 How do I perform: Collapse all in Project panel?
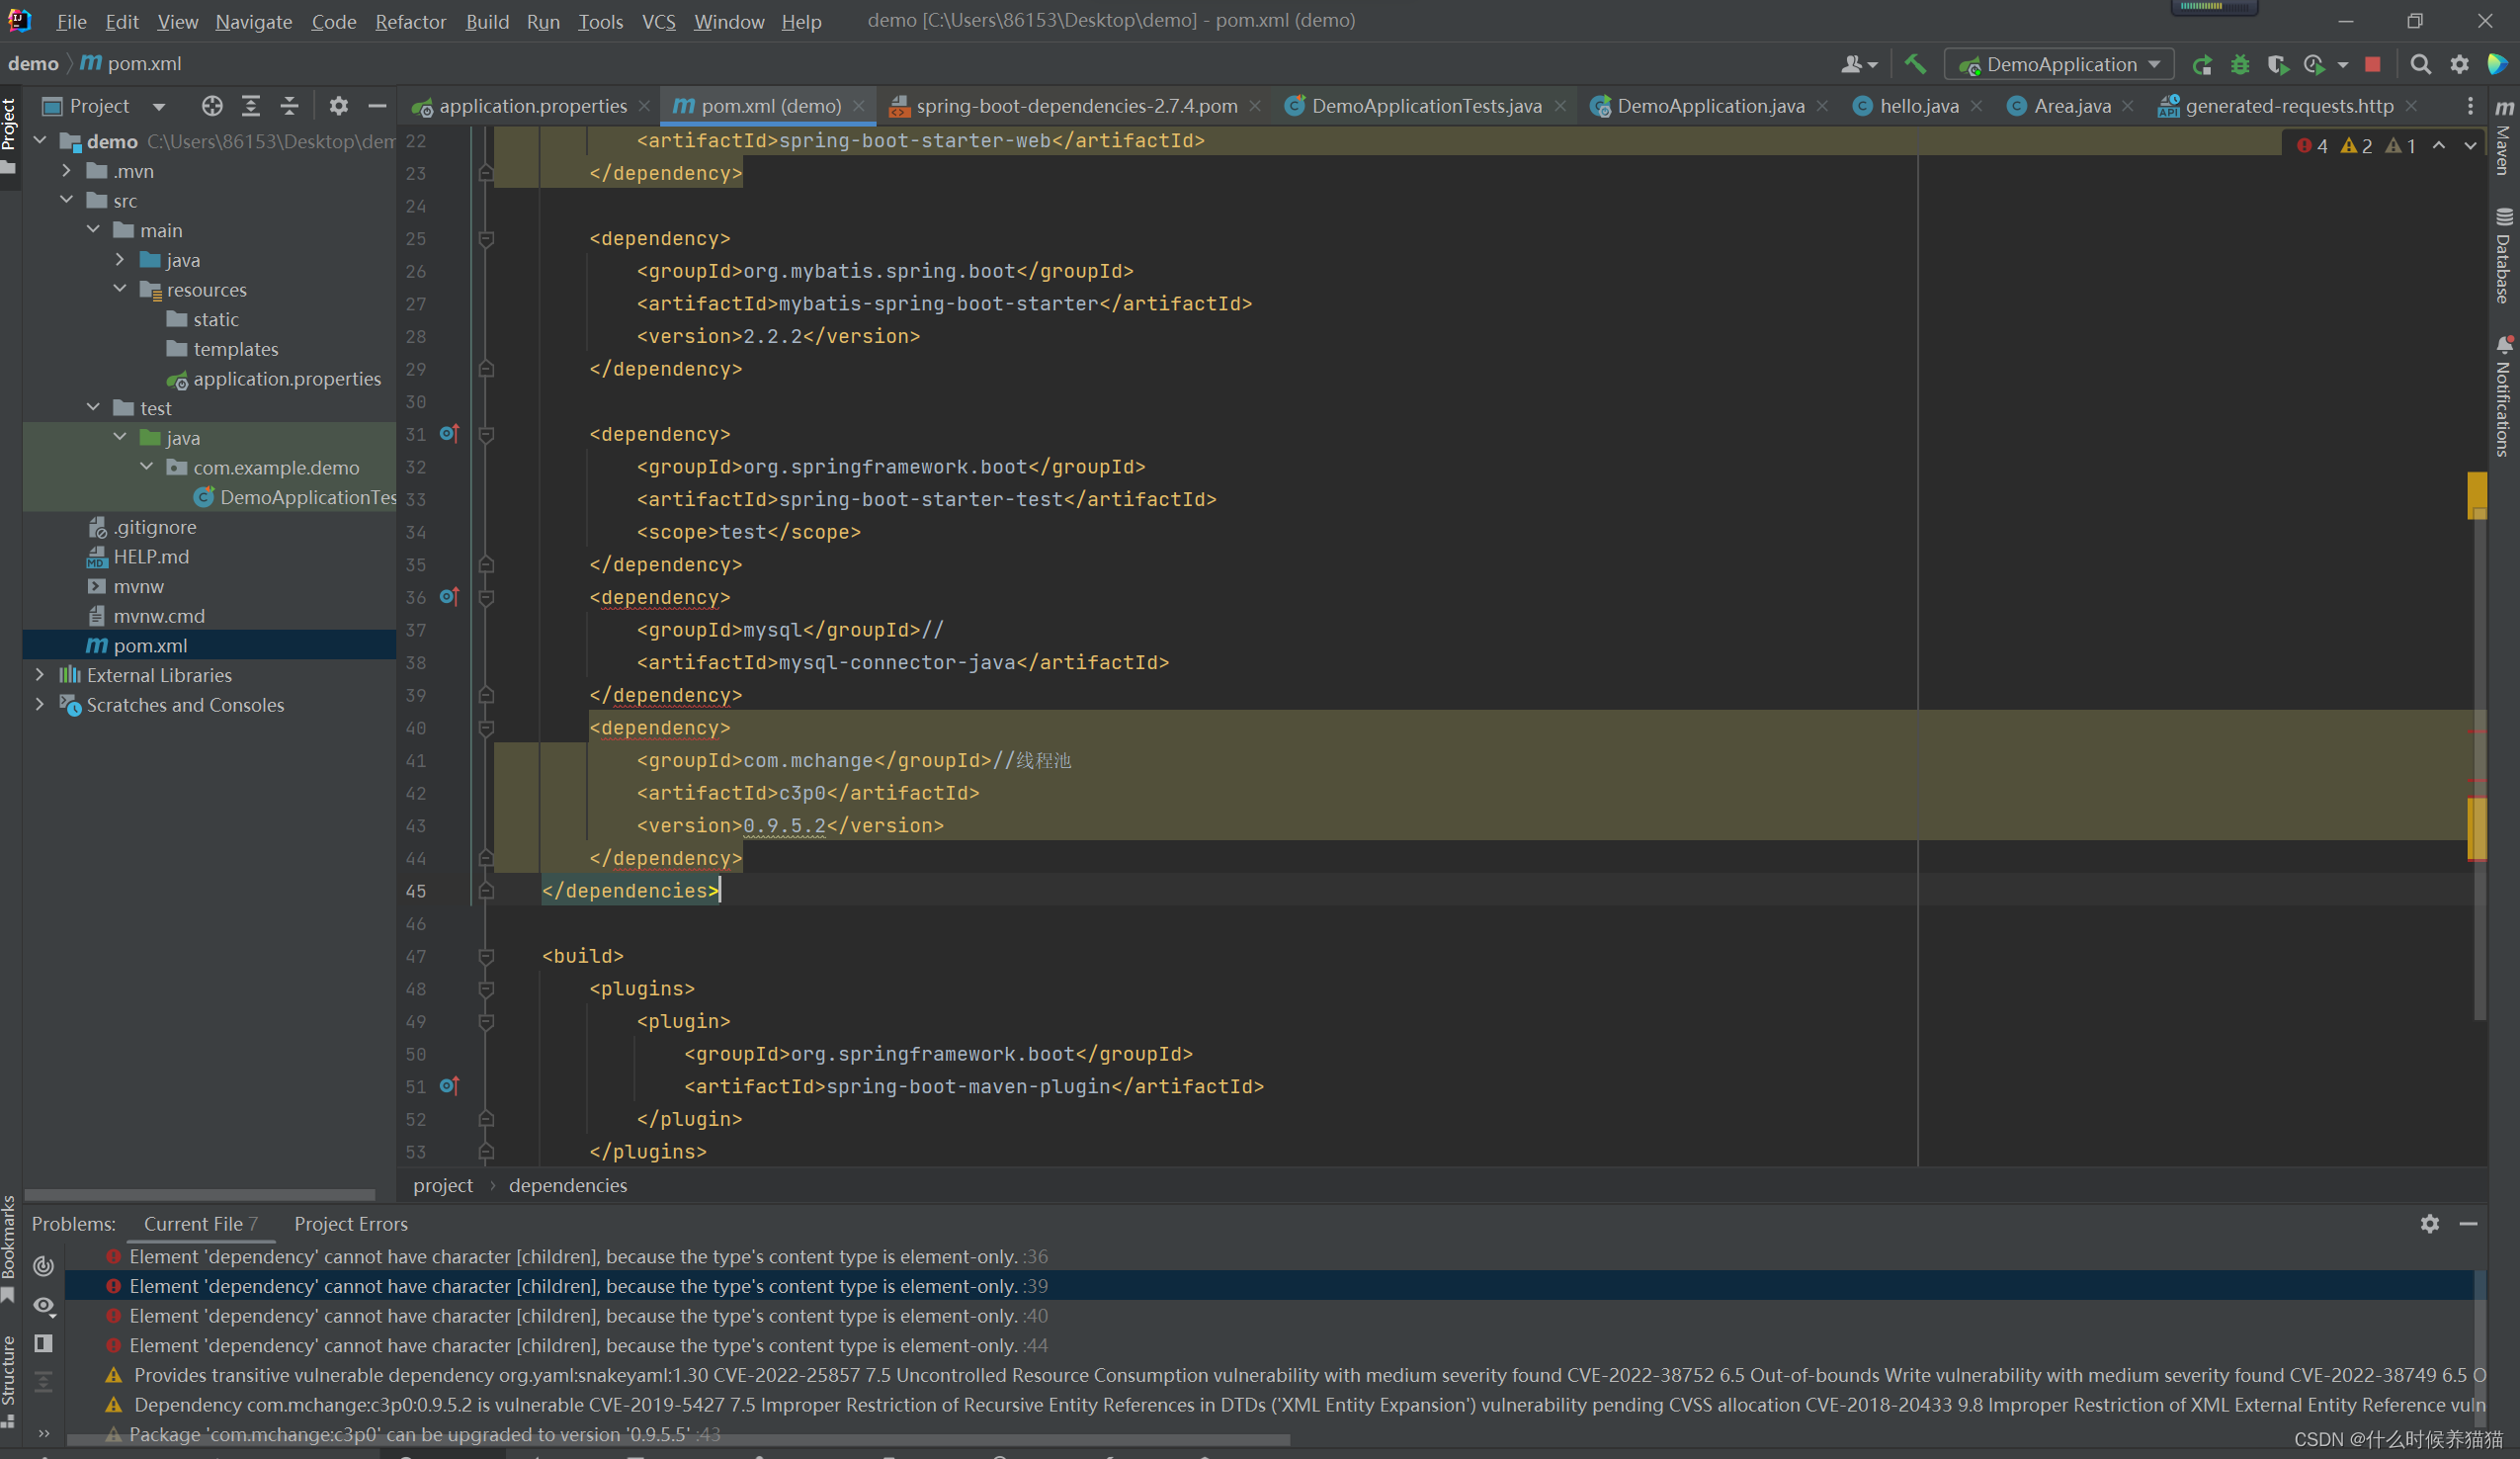click(x=289, y=106)
